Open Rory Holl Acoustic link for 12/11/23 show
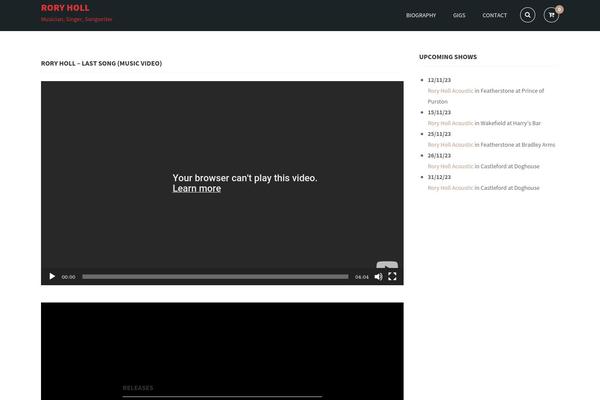The width and height of the screenshot is (600, 400). [450, 91]
